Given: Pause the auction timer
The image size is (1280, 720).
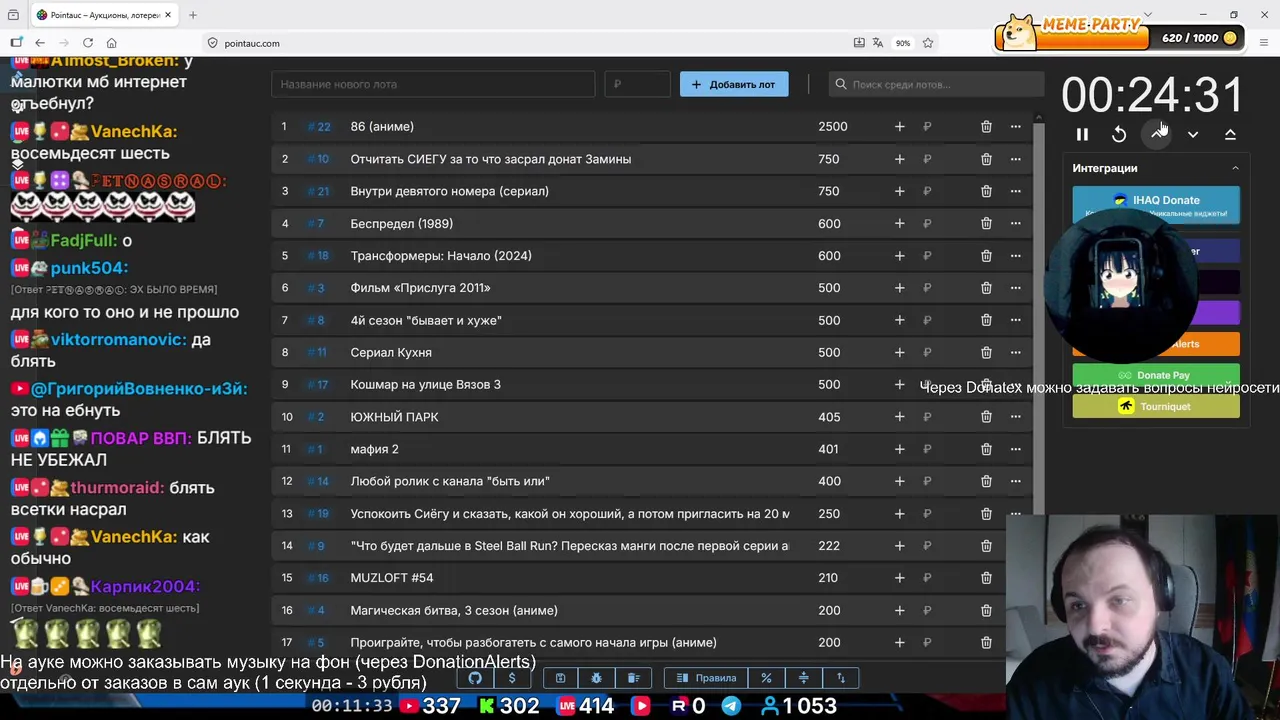Looking at the screenshot, I should click(1082, 134).
